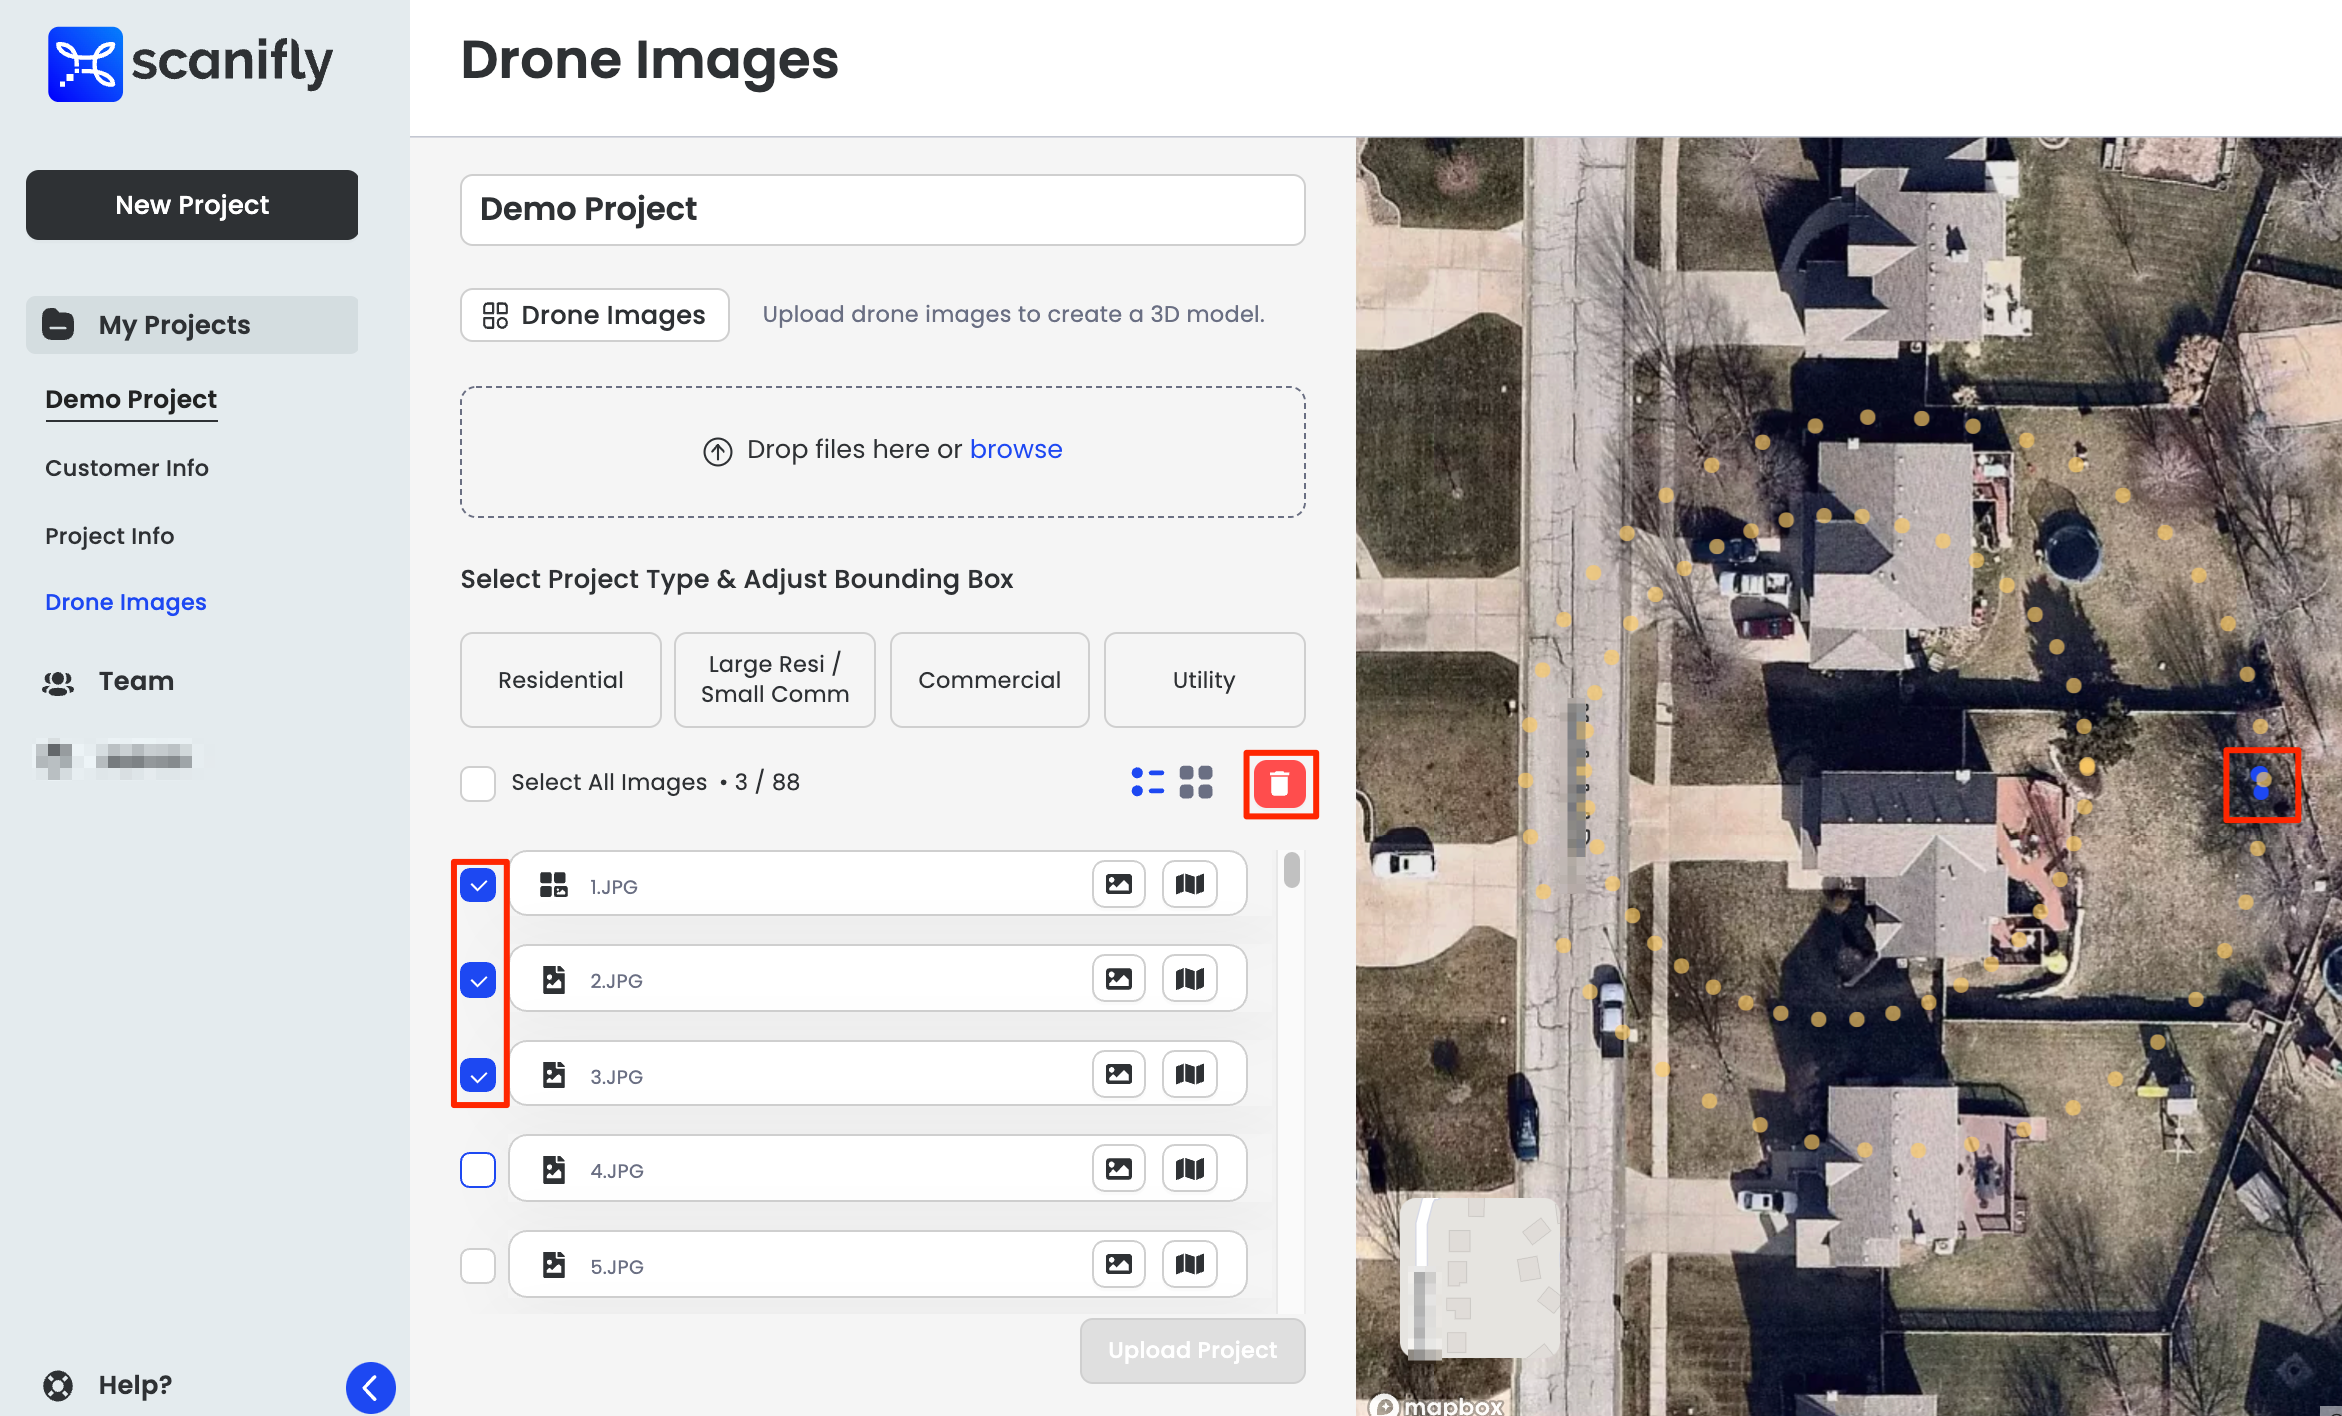
Task: Uncheck the 1.JPG checkbox
Action: point(478,885)
